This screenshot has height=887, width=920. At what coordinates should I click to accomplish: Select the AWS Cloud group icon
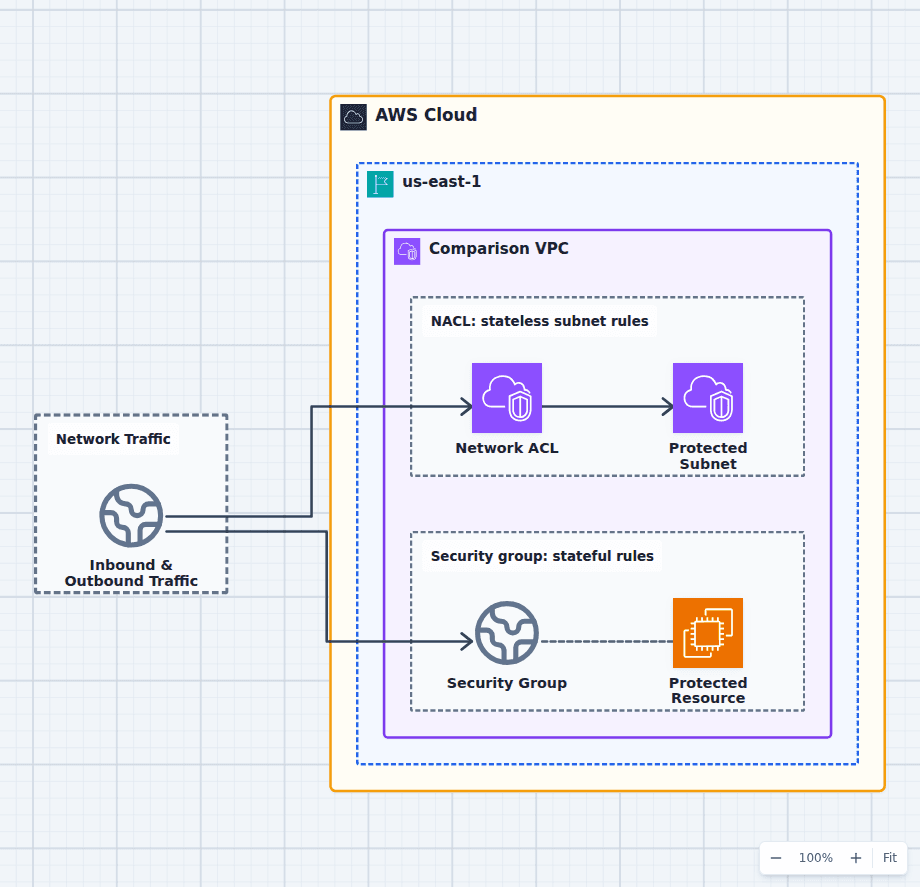353,117
